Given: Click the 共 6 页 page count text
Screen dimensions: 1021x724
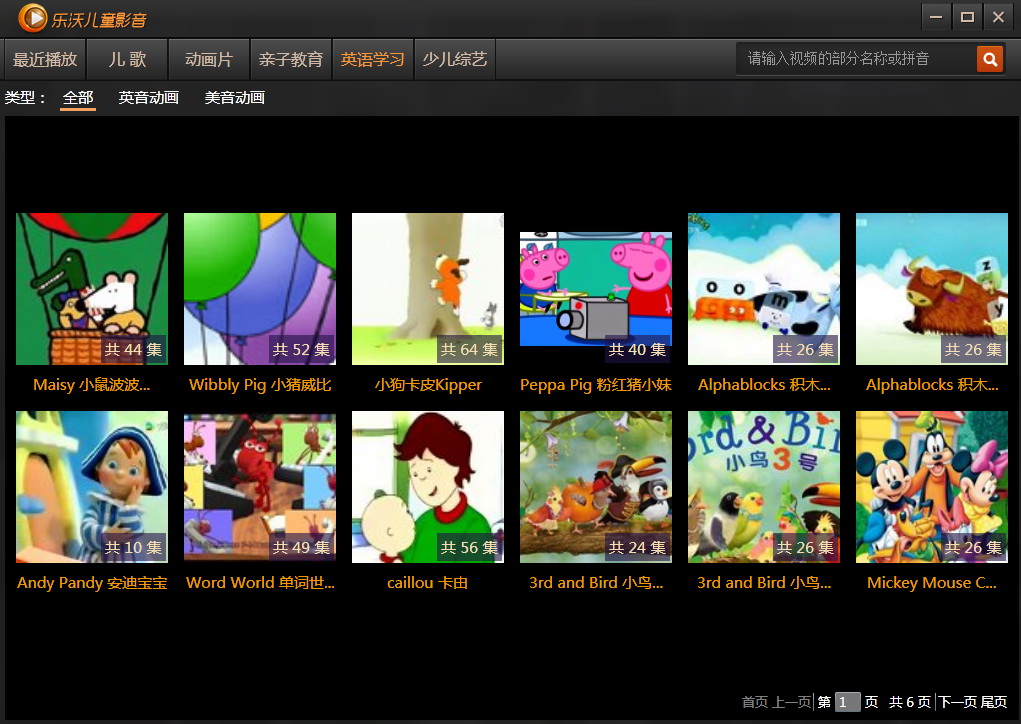Looking at the screenshot, I should tap(910, 702).
